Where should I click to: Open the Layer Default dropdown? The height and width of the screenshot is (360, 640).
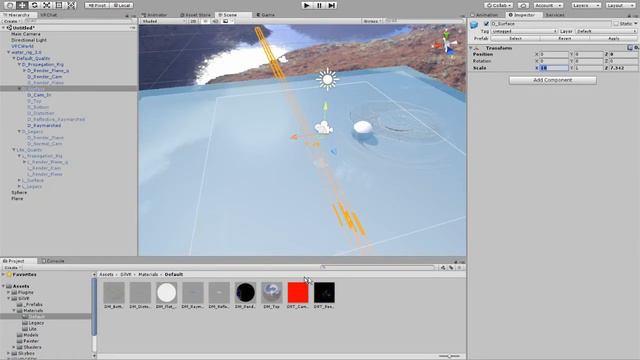(607, 31)
